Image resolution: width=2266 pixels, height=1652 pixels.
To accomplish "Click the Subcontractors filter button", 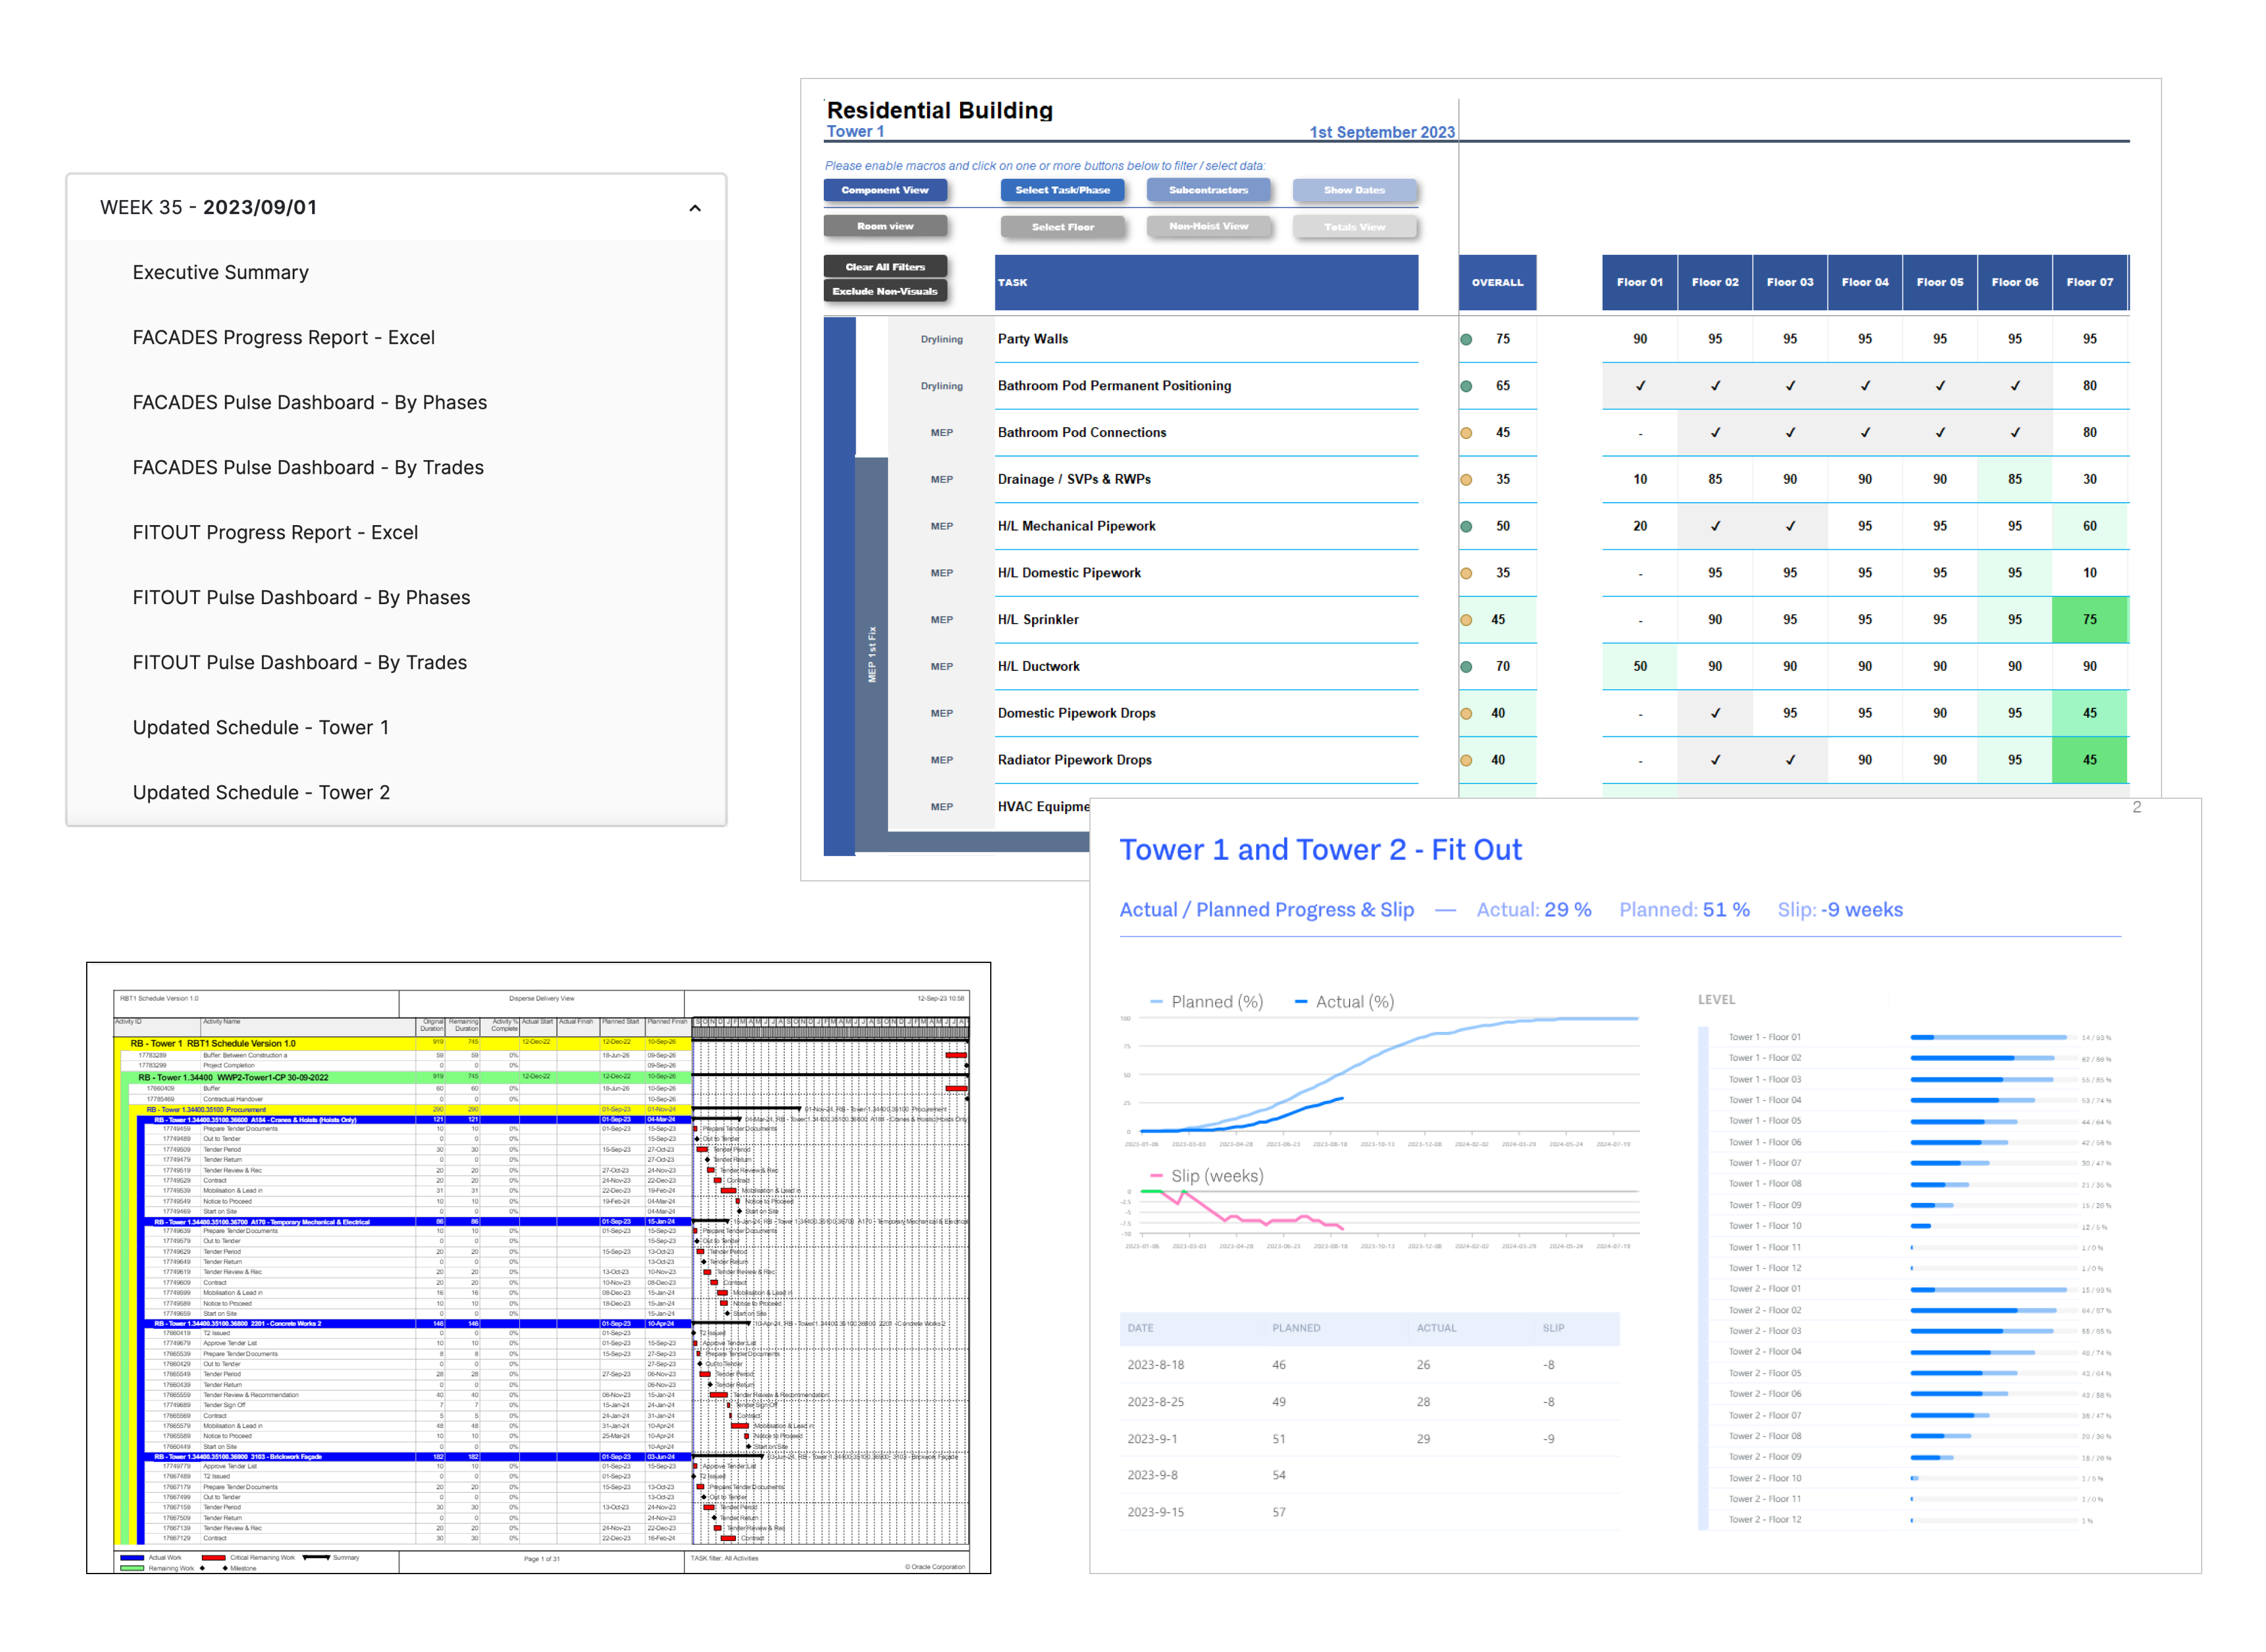I will point(1208,190).
